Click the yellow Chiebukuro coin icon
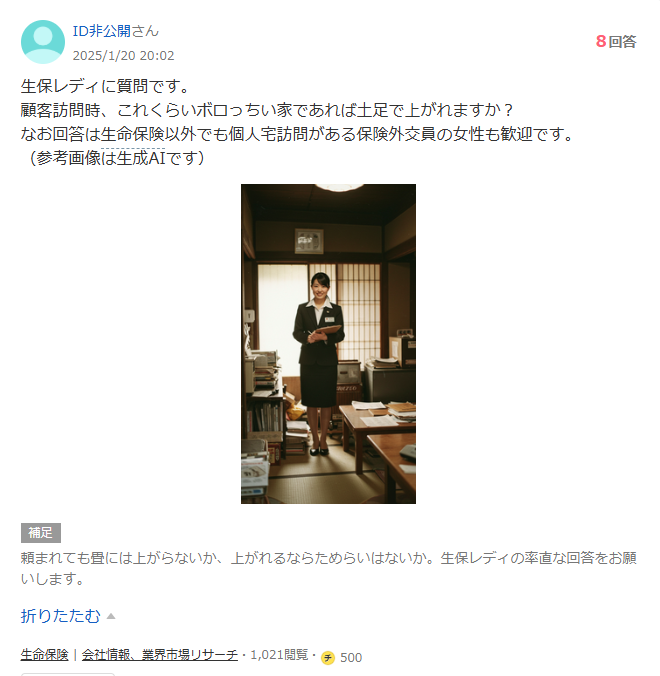 (328, 657)
